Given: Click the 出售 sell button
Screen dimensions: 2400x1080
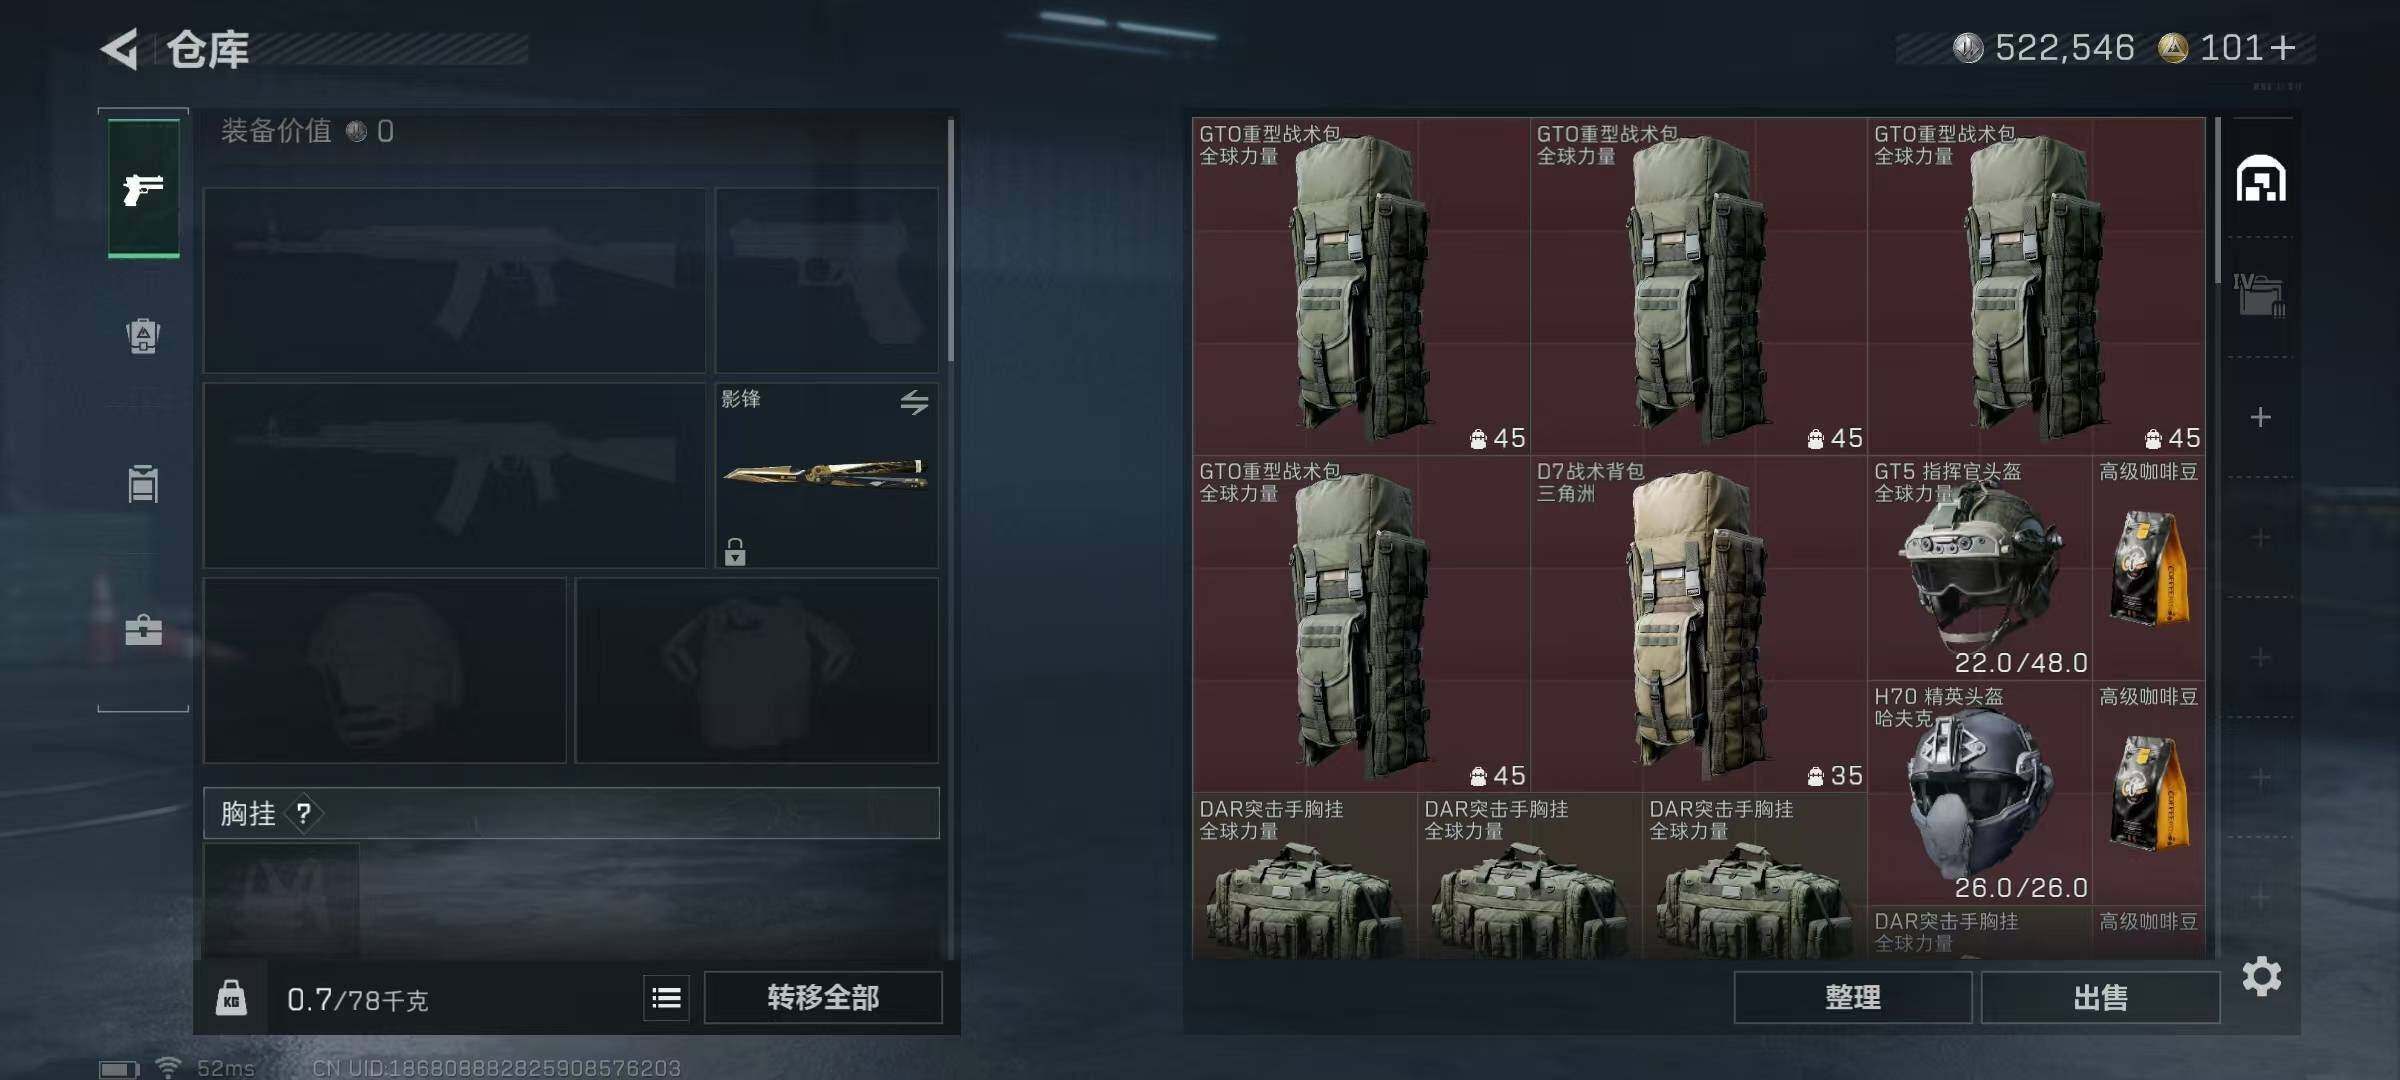Looking at the screenshot, I should click(x=2100, y=997).
